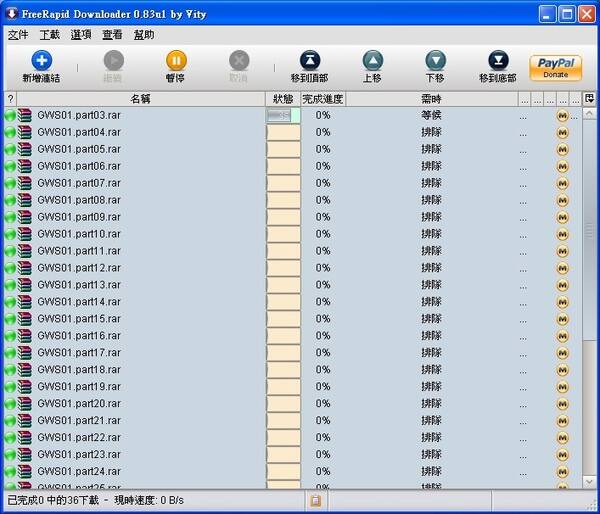
Task: Click the greyed Resume (繼續) play icon
Action: click(114, 60)
